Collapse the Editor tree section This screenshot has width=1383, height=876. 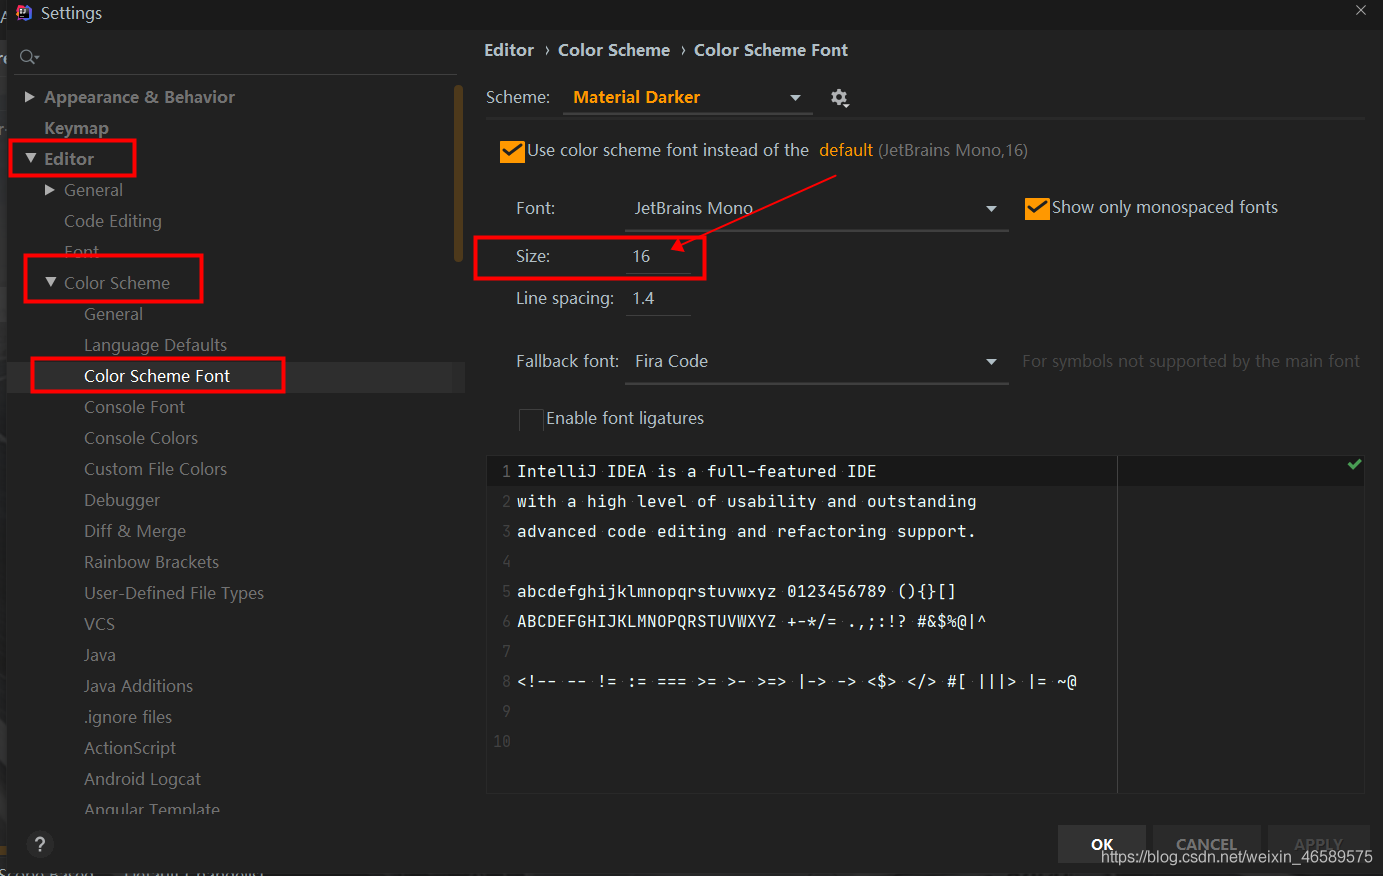click(x=31, y=158)
